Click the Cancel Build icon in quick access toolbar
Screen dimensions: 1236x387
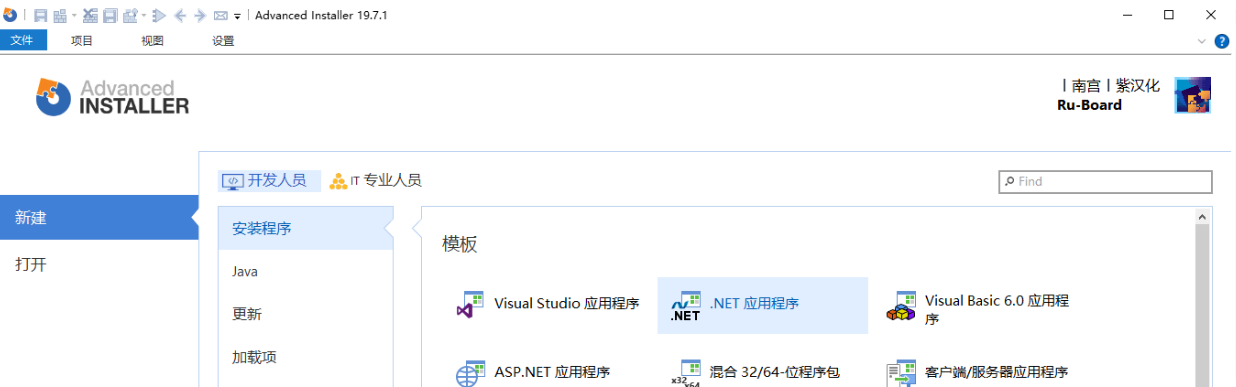tap(90, 15)
